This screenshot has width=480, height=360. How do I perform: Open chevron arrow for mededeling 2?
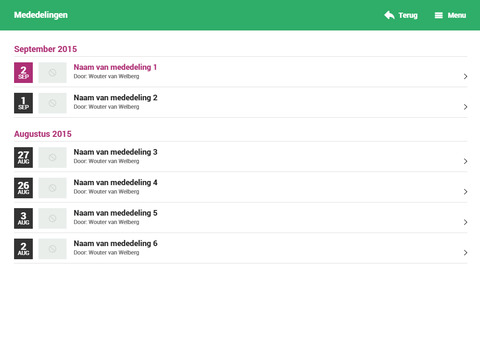[465, 107]
